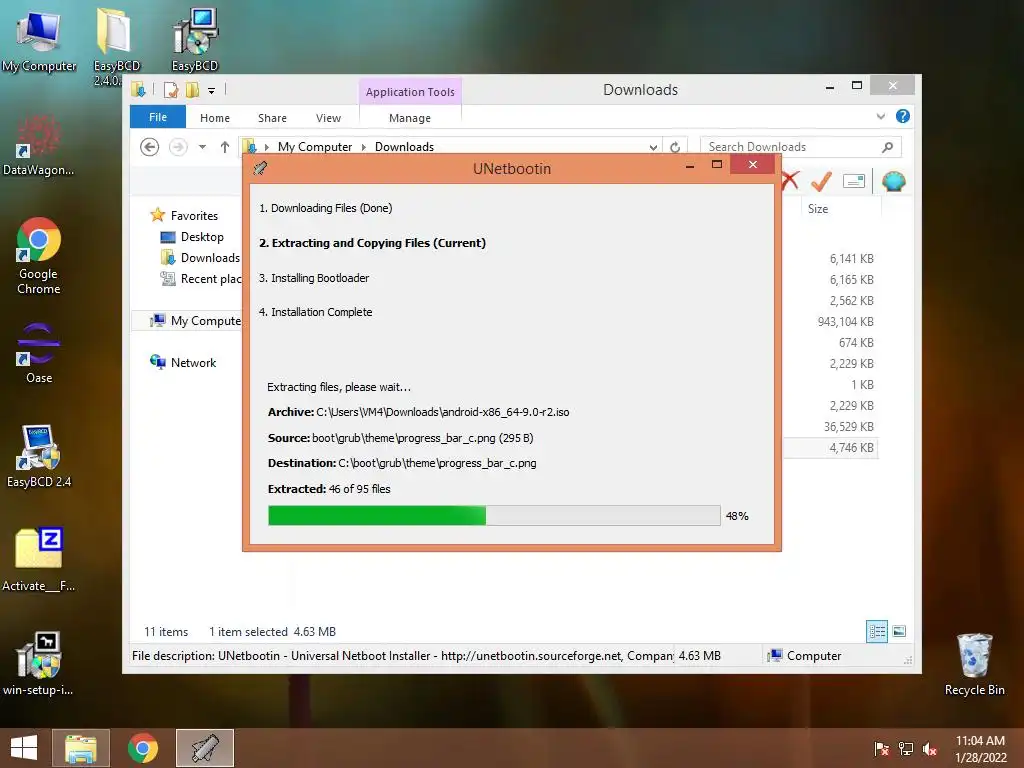Select Favorites in navigation pane
The image size is (1024, 768).
coord(193,216)
